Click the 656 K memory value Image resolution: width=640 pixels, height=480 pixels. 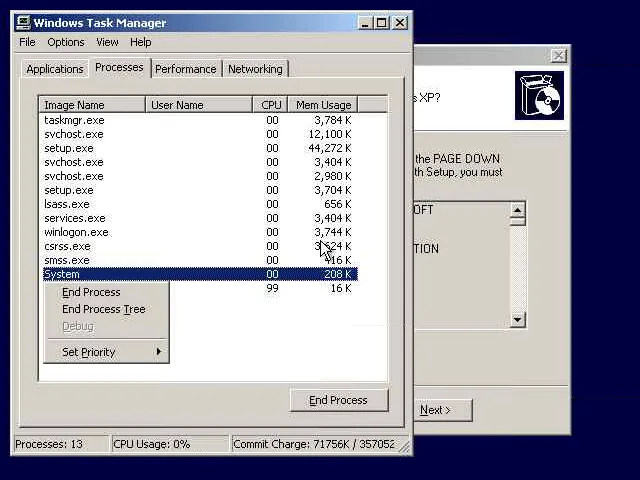(336, 204)
